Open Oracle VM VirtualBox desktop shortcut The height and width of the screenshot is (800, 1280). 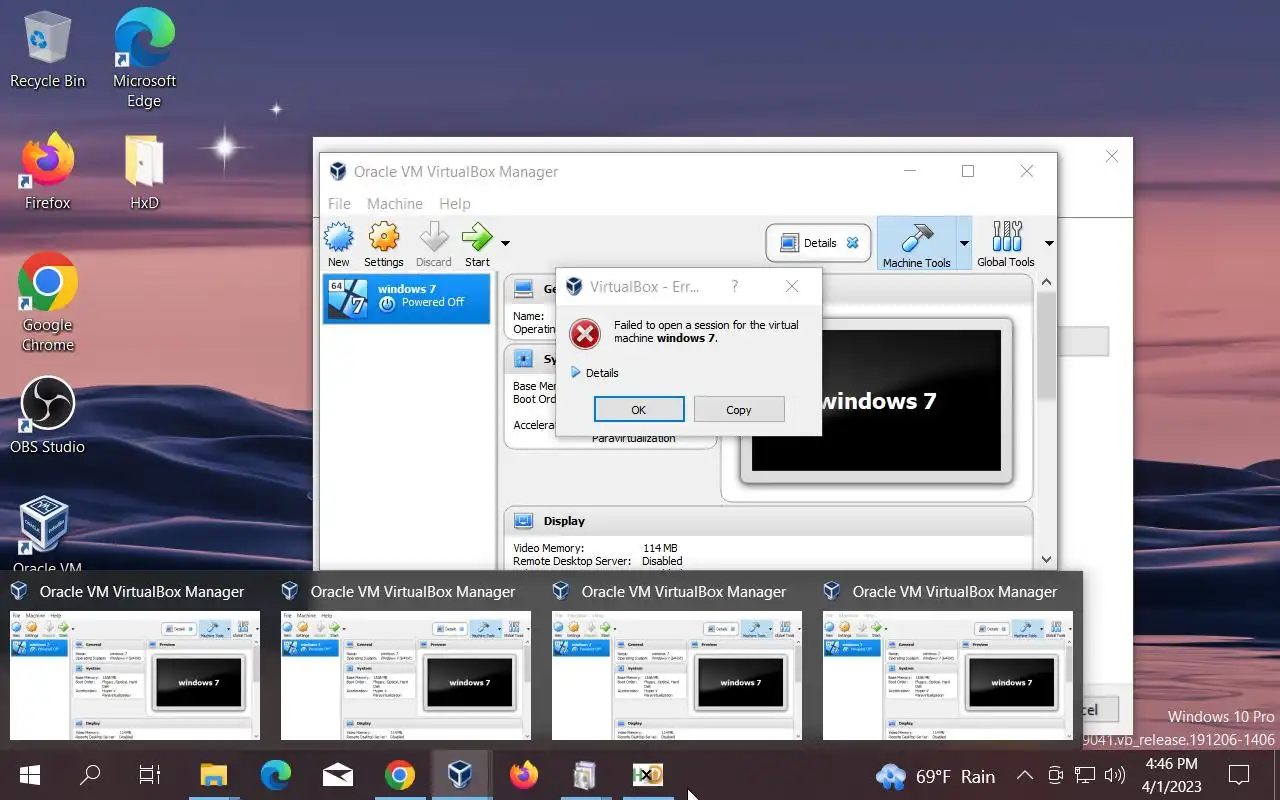47,535
